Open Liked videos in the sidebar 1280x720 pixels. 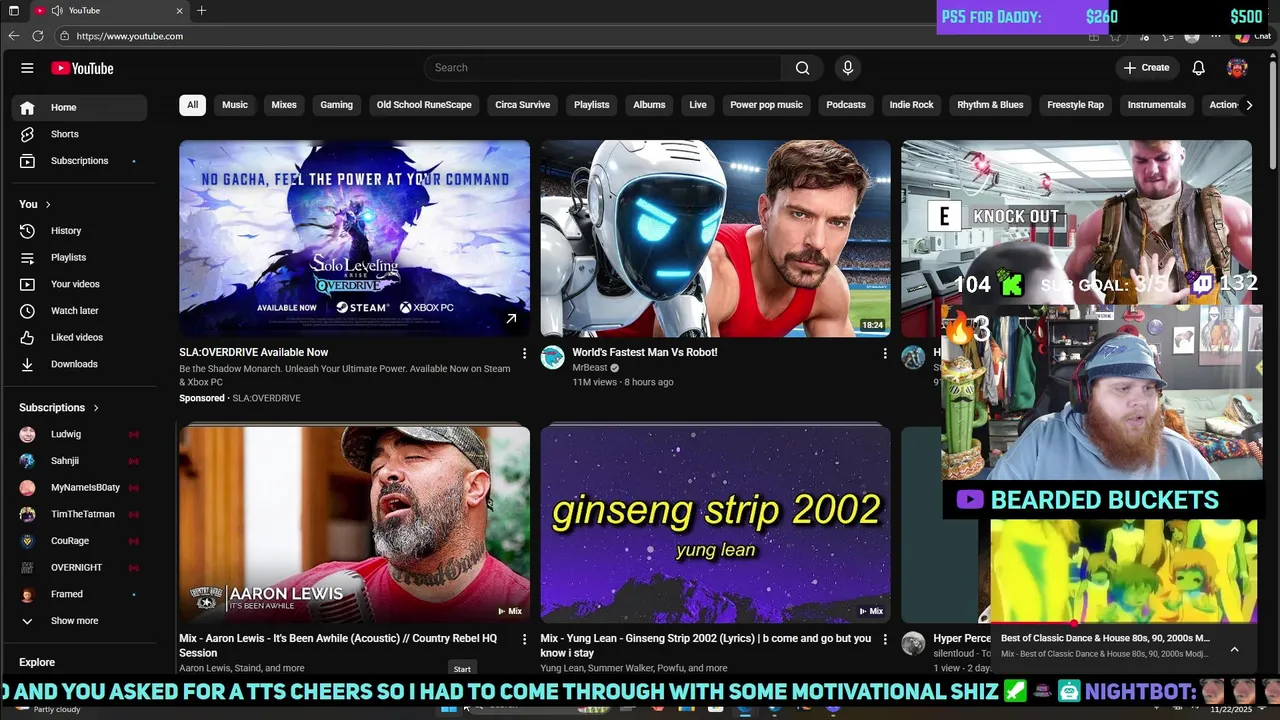(x=79, y=337)
